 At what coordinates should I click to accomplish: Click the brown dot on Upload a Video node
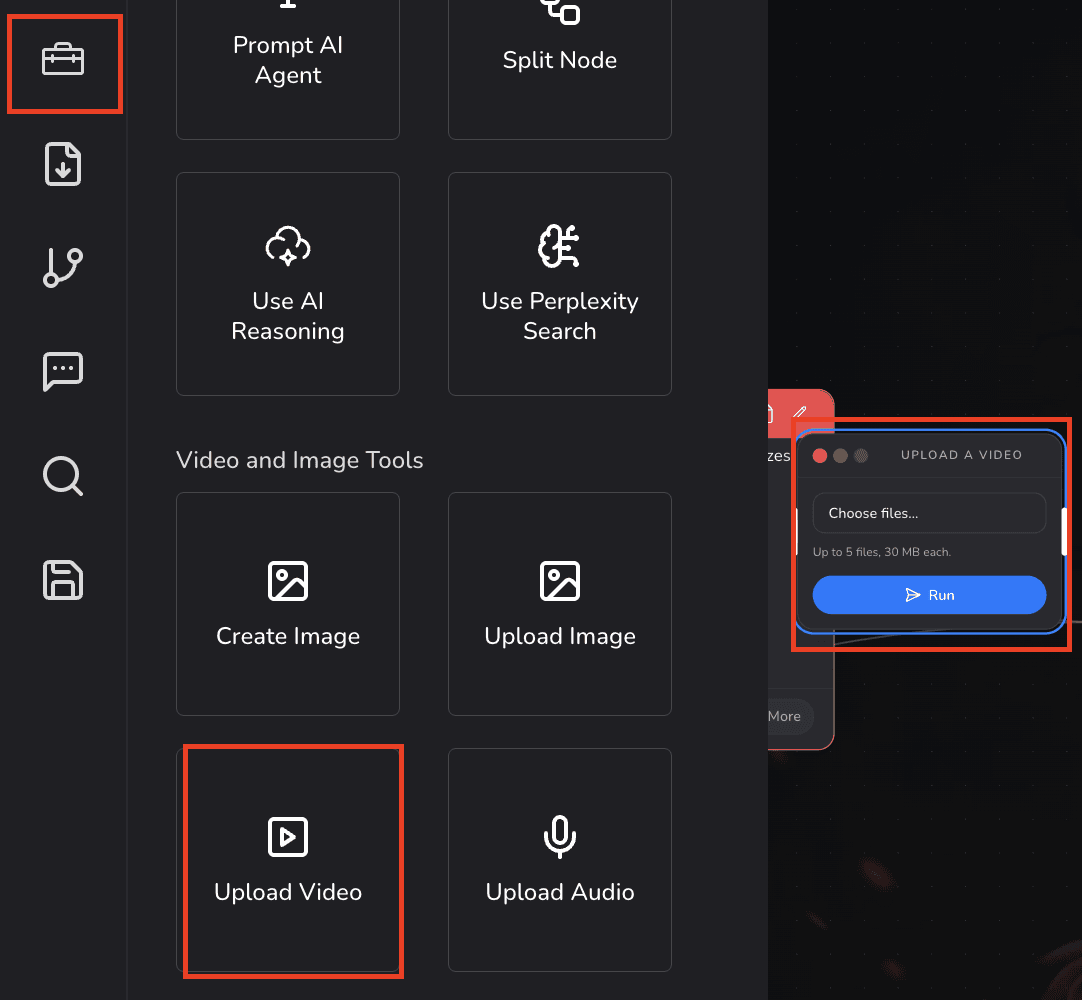pos(840,455)
